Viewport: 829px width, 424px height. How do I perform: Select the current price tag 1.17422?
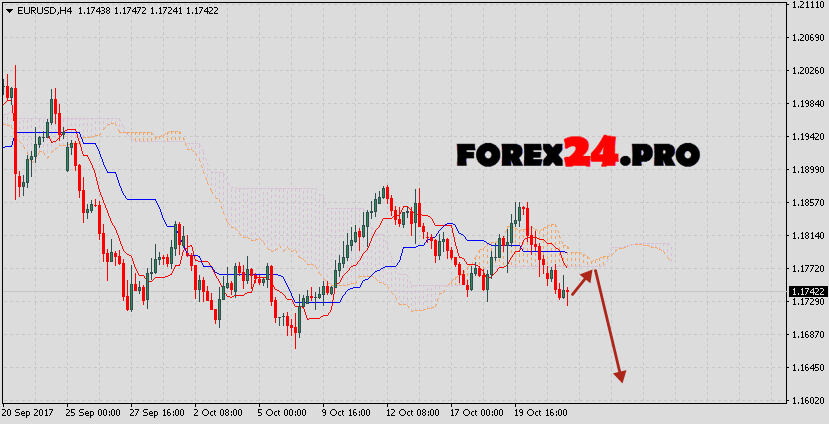click(807, 291)
